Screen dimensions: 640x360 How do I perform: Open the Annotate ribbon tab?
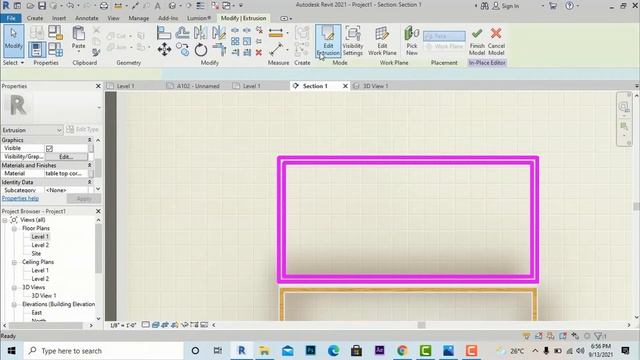coord(87,18)
